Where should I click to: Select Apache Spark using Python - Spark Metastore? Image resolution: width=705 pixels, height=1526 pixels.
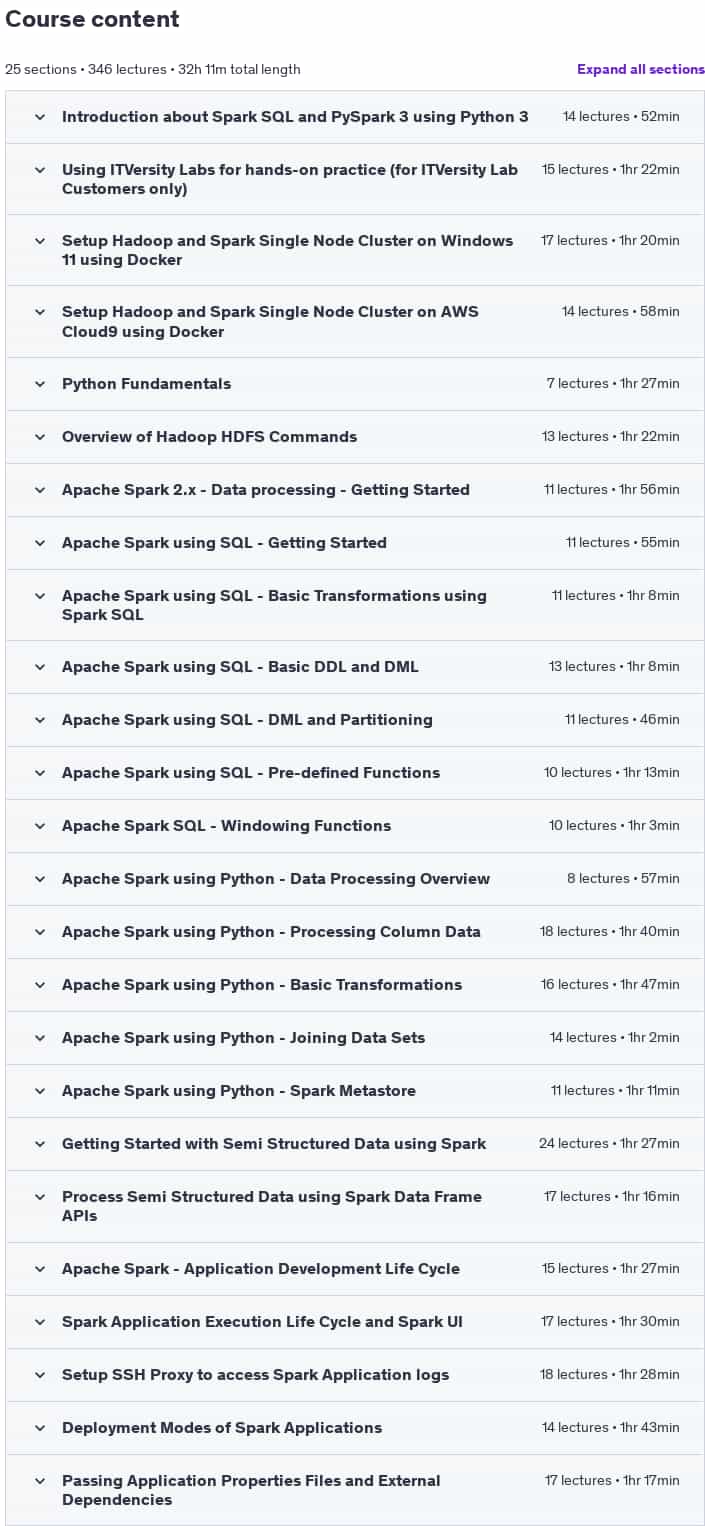pos(239,1091)
